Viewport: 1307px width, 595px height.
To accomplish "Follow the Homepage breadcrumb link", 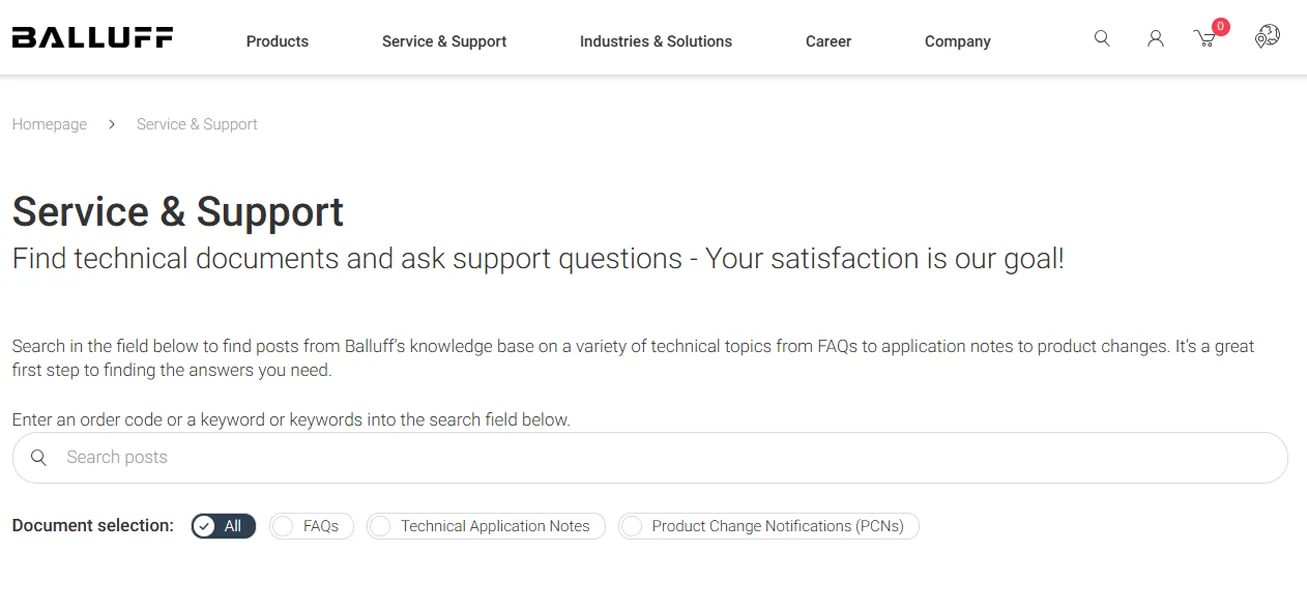I will click(49, 124).
